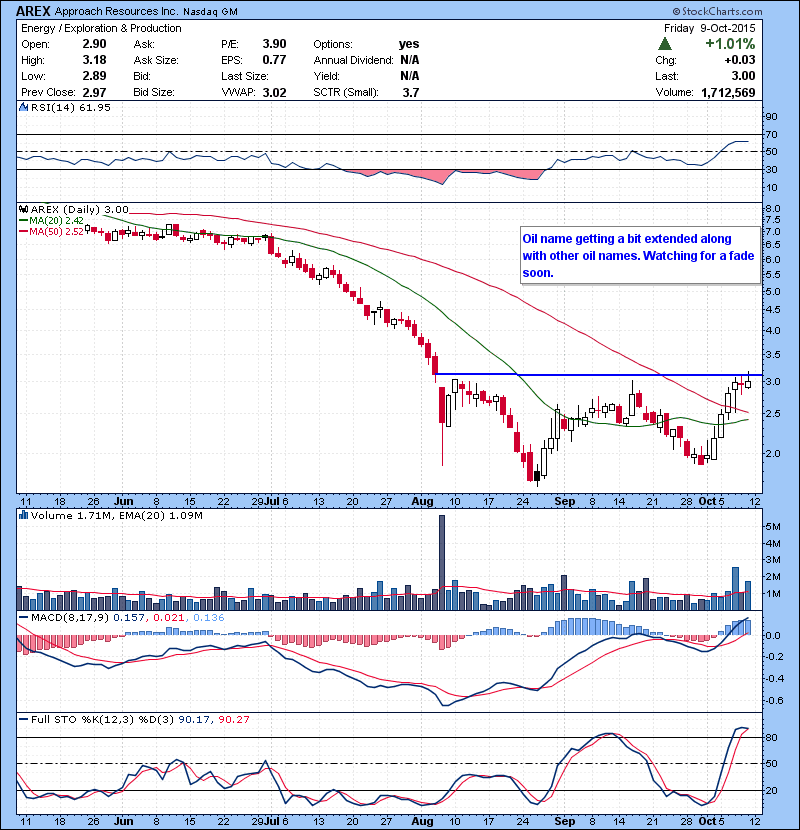Click the MA(50) 2.52 legend entry
This screenshot has height=830, width=800.
point(51,231)
